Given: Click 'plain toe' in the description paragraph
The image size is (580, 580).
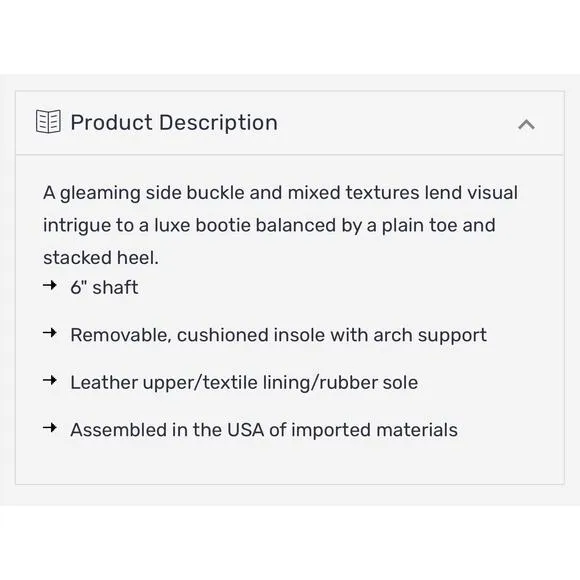Looking at the screenshot, I should [419, 226].
